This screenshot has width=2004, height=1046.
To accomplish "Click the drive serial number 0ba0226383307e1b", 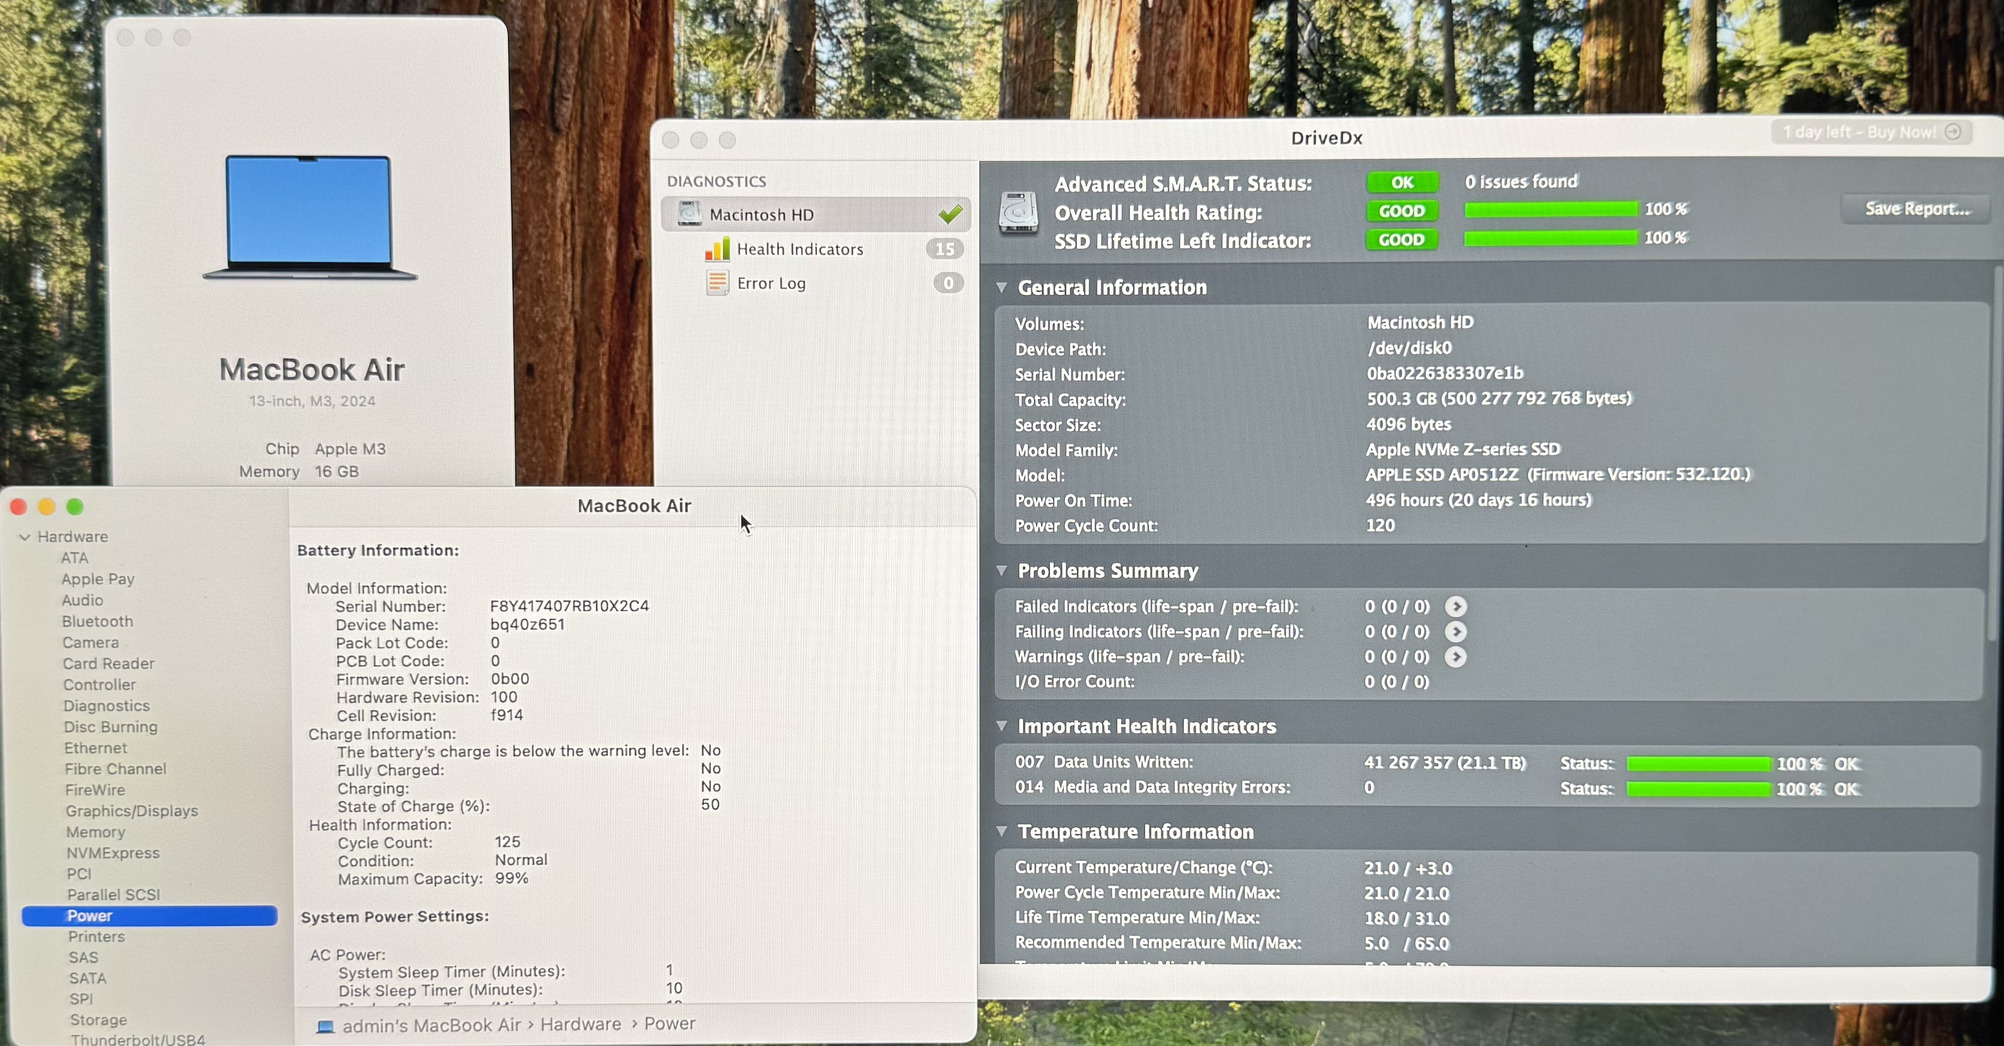I will click(1445, 373).
